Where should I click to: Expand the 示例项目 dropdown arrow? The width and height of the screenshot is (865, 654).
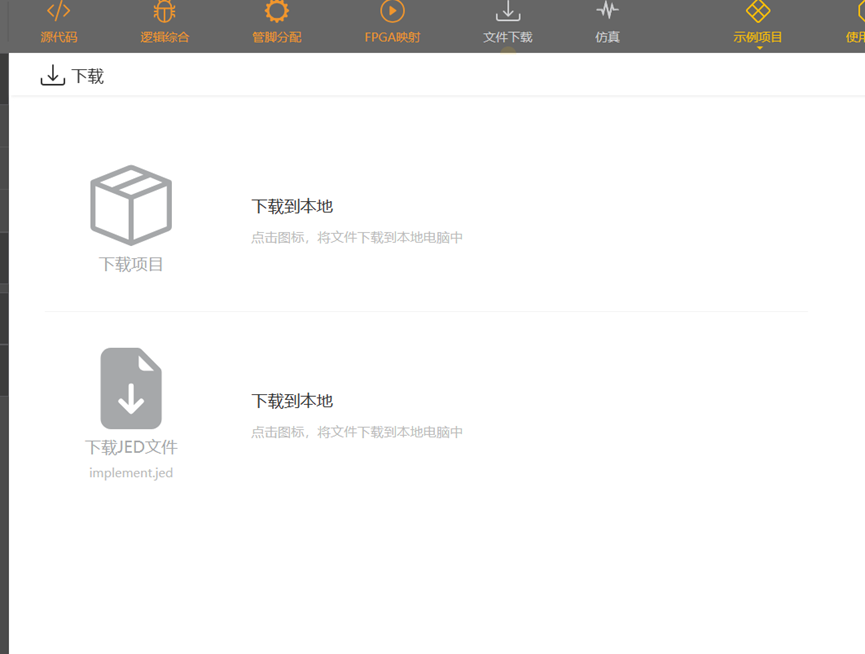759,48
